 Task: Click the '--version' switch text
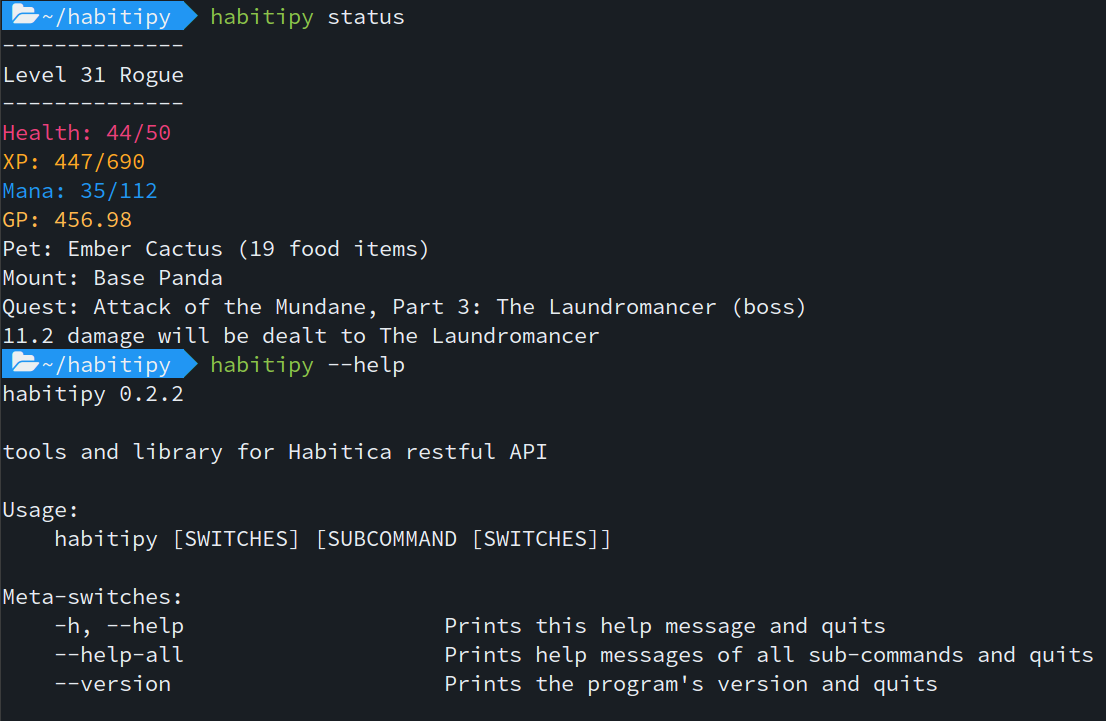pos(113,684)
